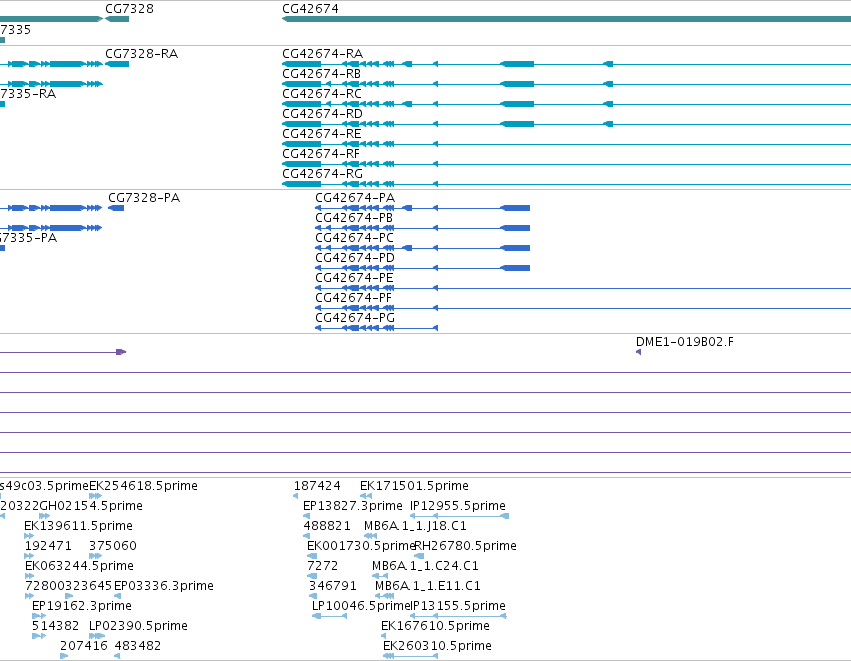Select the CG42674-PG protein label
851x661 pixels.
[355, 319]
